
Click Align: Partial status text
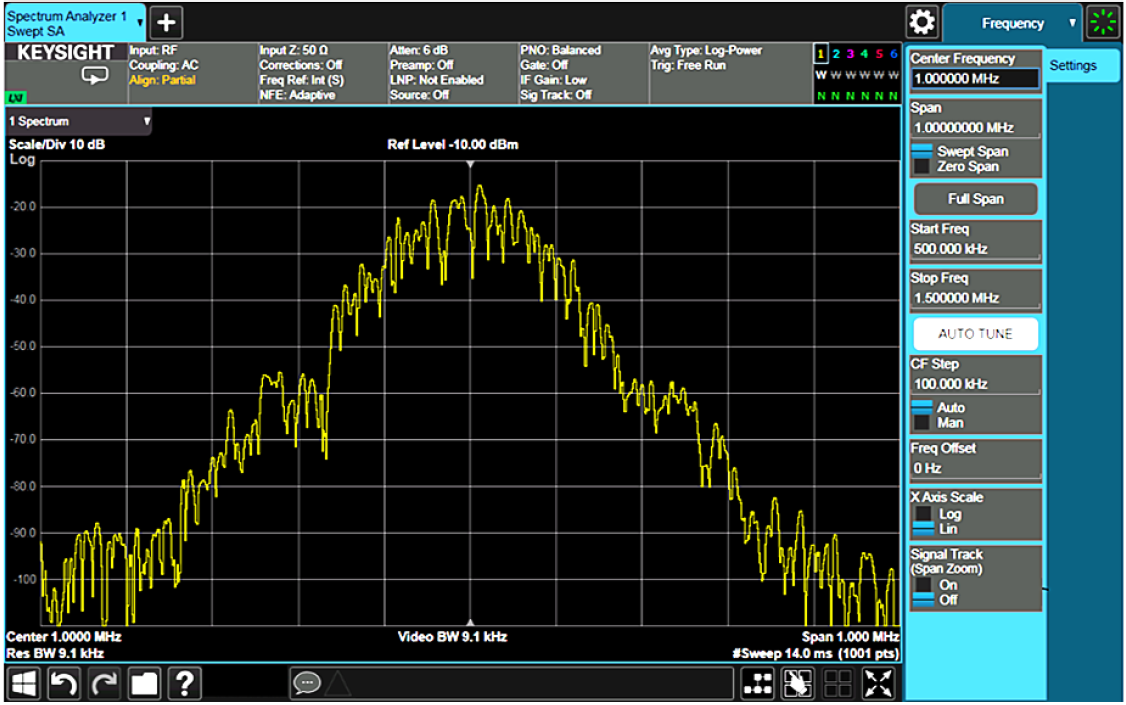point(162,80)
